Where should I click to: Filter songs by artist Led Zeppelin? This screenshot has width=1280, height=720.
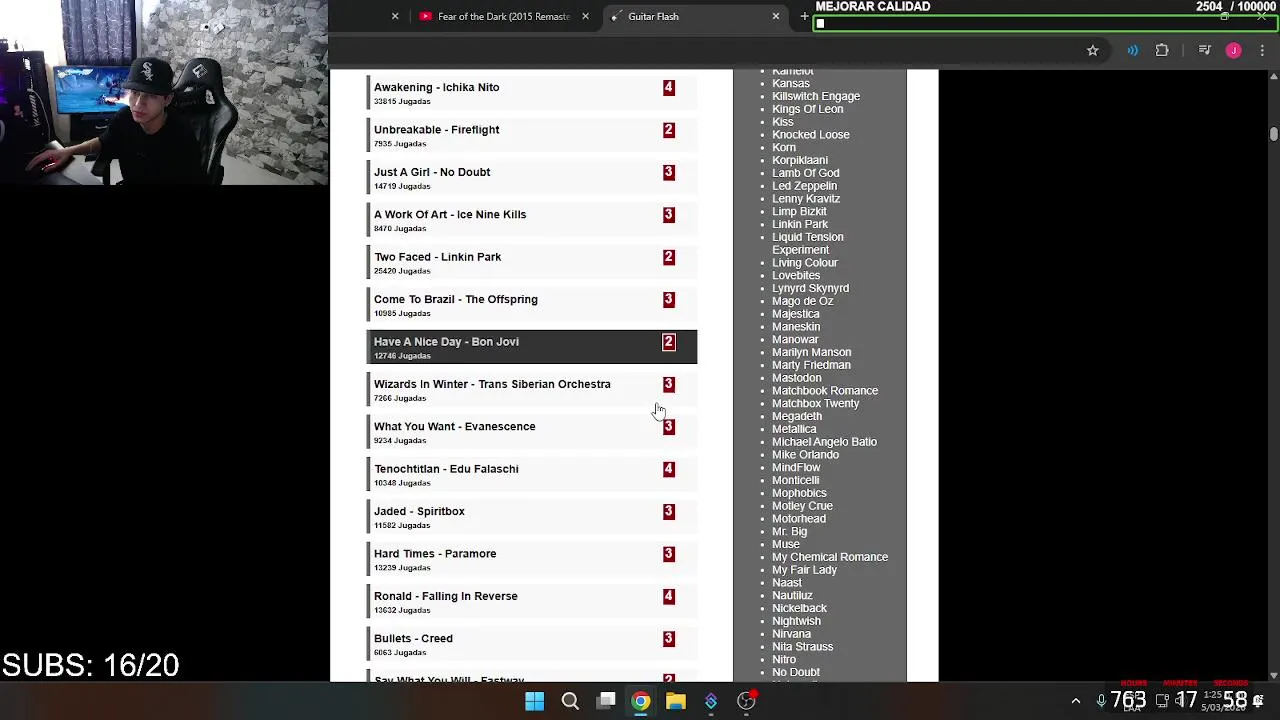pos(804,186)
